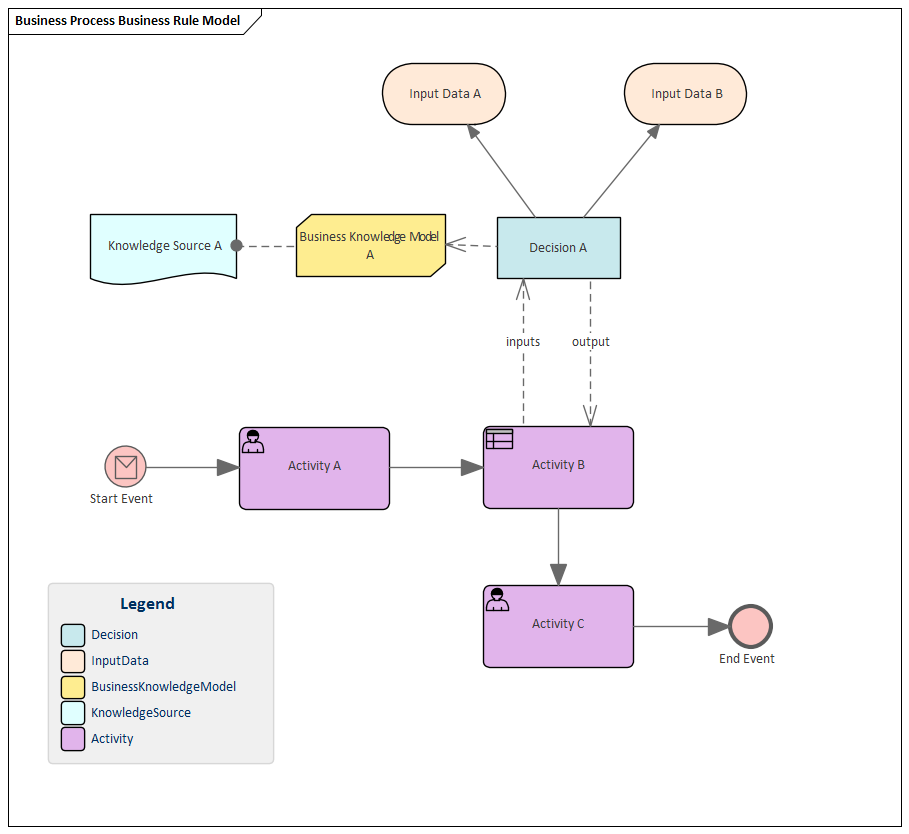Select the End Event circle
The height and width of the screenshot is (834, 909).
point(750,627)
